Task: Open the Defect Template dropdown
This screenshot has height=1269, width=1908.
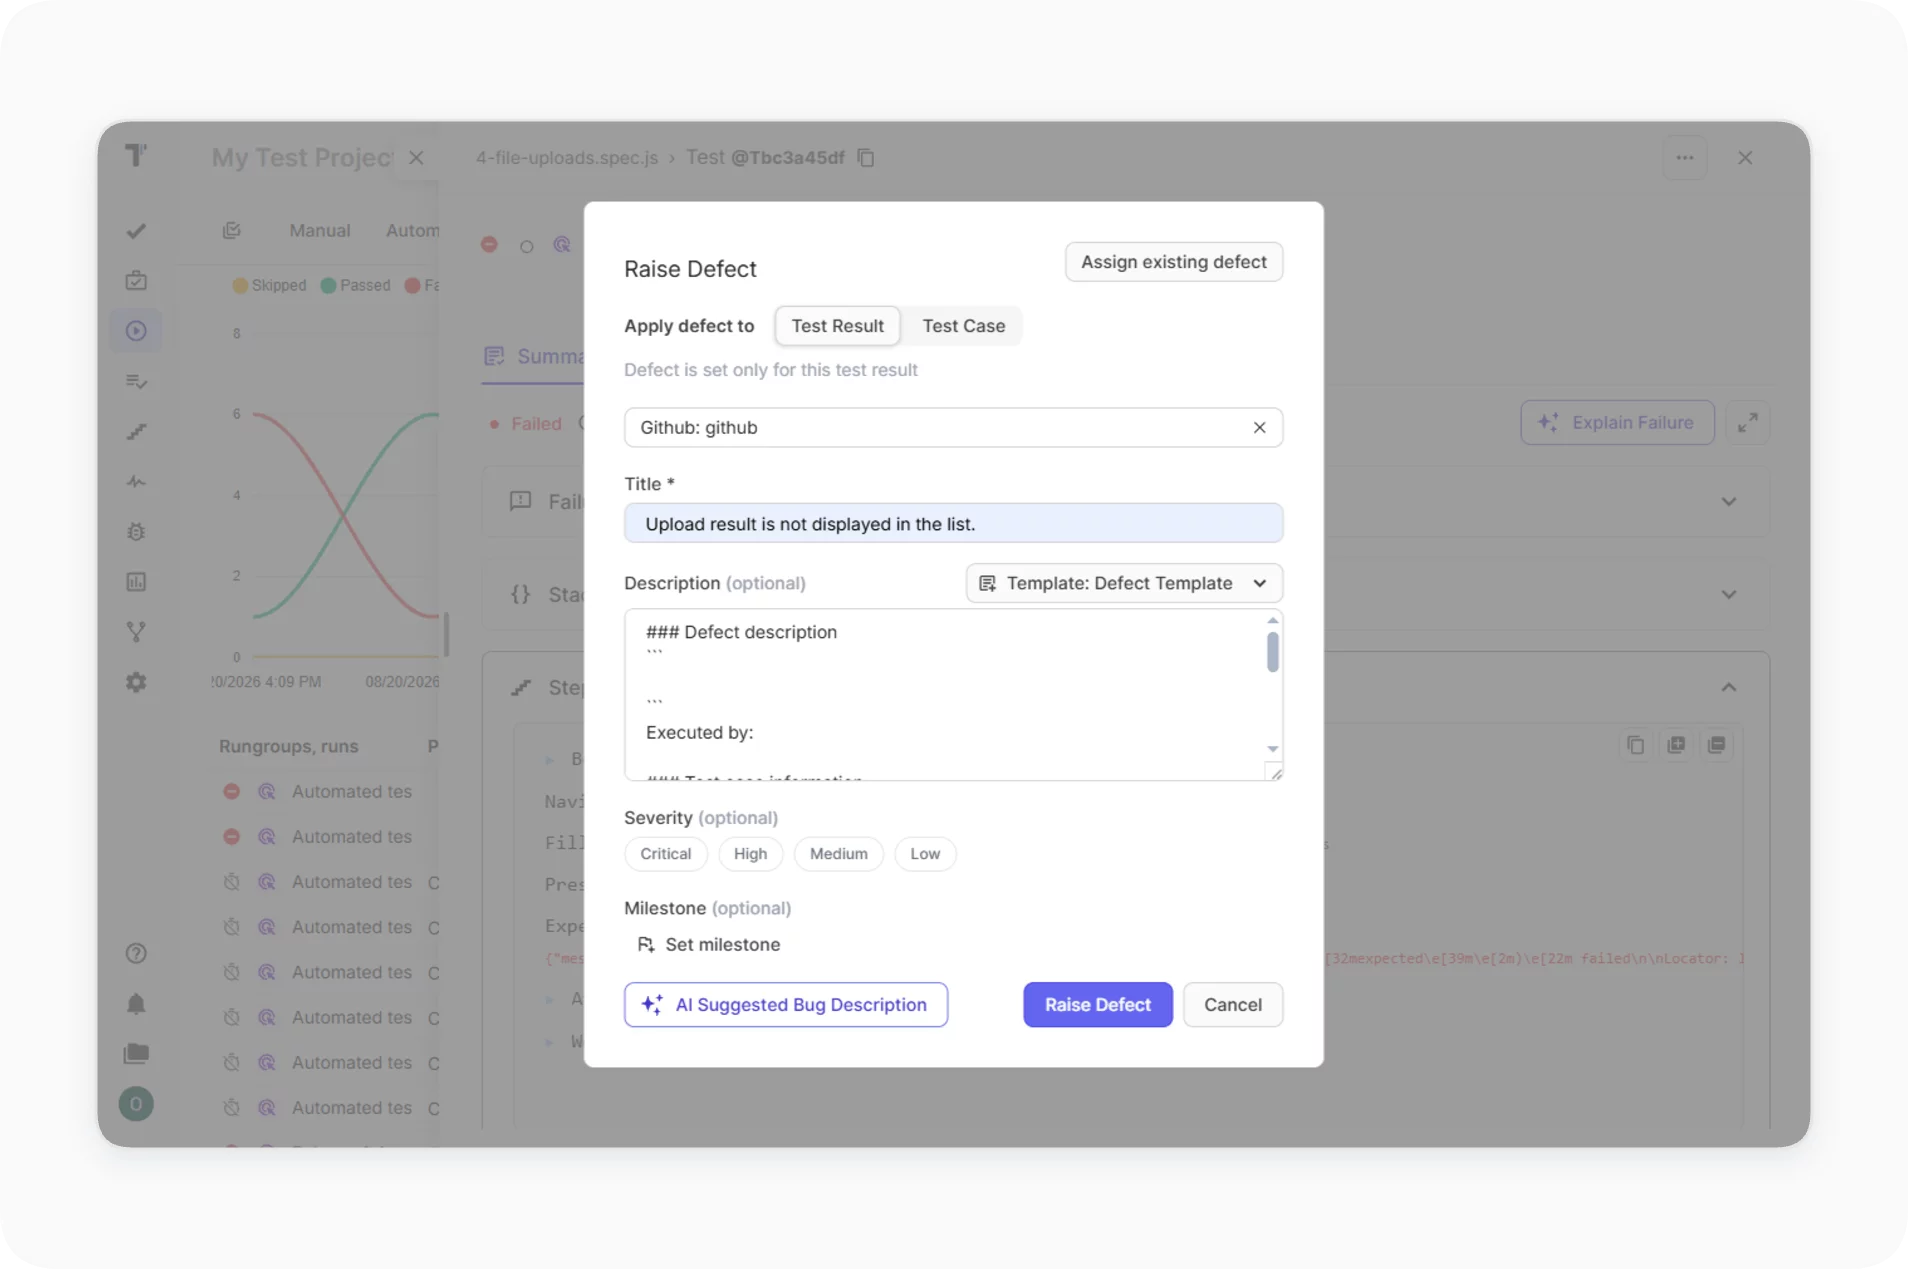Action: pyautogui.click(x=1124, y=583)
